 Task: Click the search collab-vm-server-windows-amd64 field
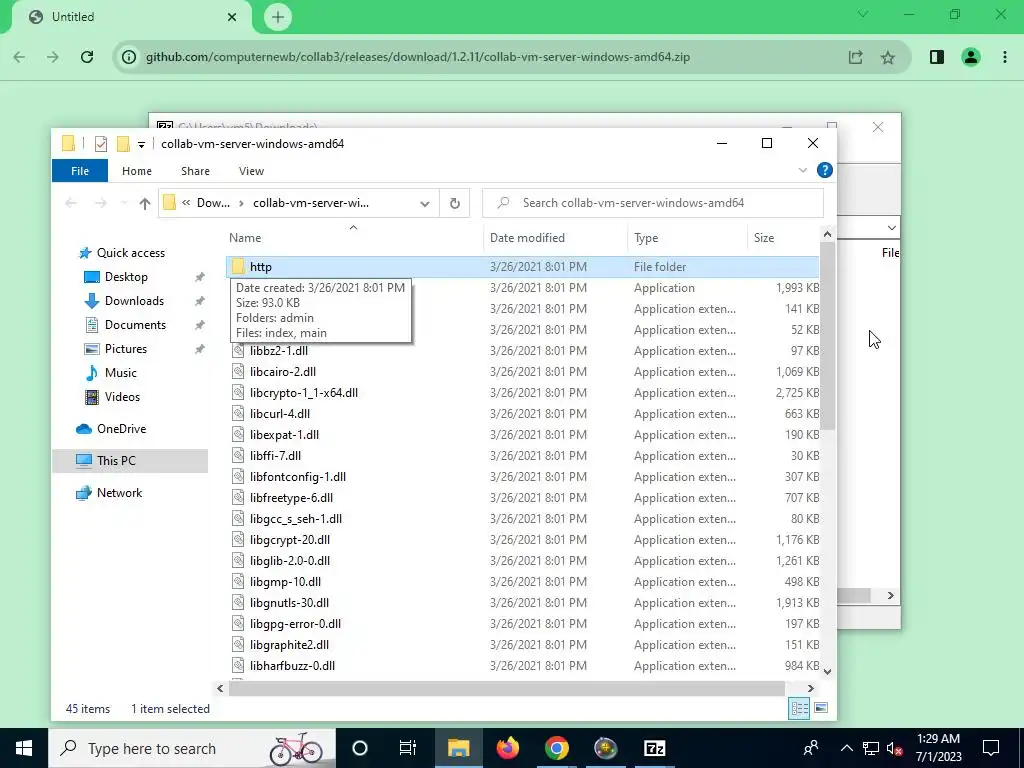(653, 203)
